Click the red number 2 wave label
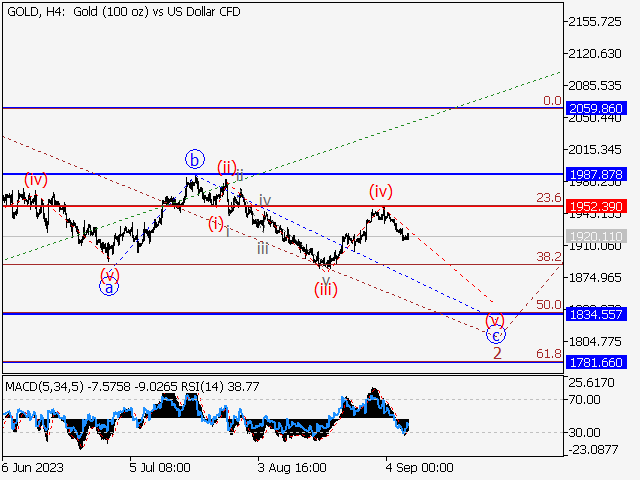This screenshot has height=480, width=640. coord(496,353)
